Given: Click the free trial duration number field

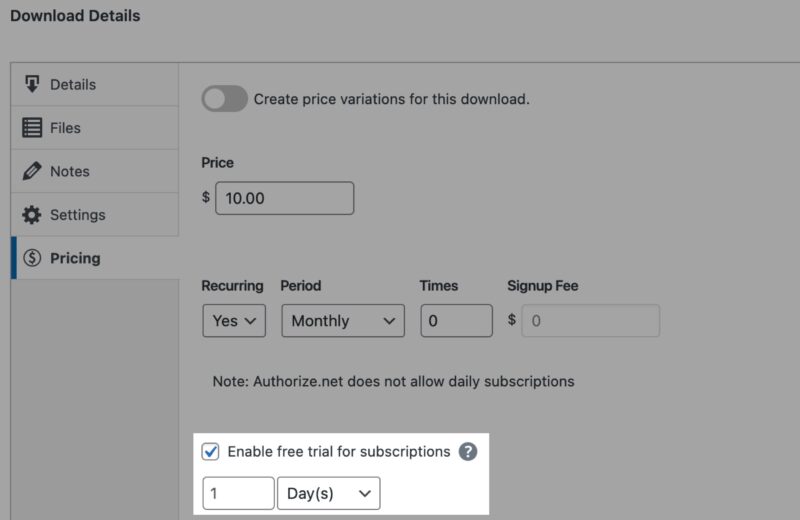Looking at the screenshot, I should (238, 494).
